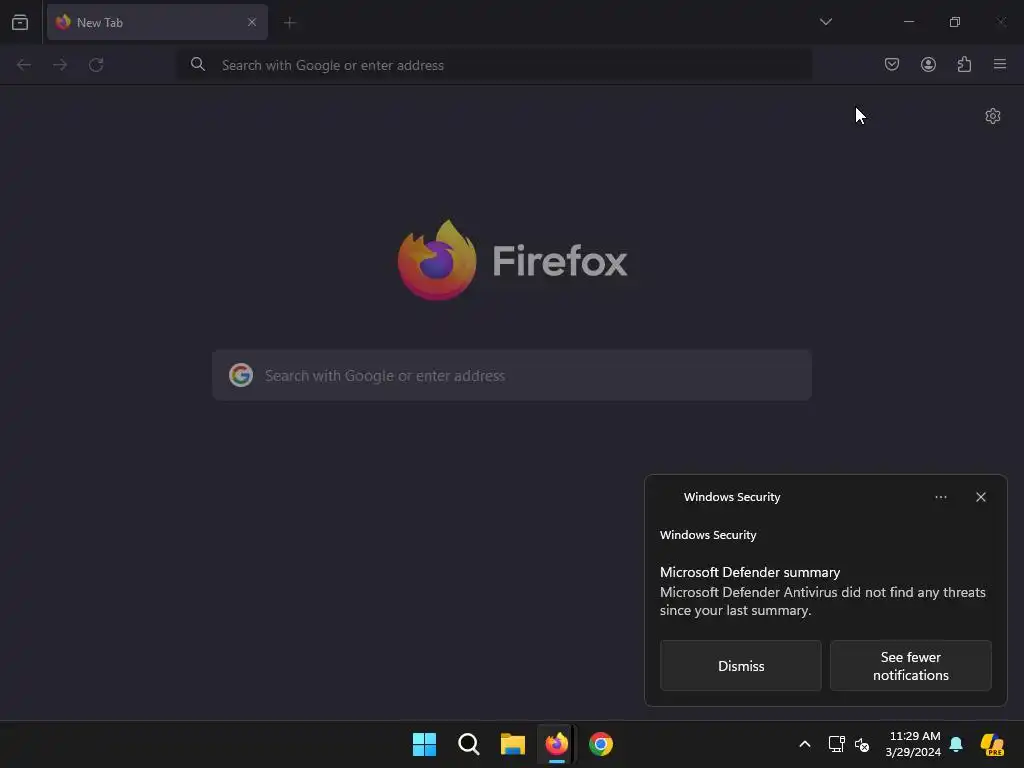Open File Explorer from taskbar
1024x768 pixels.
[x=513, y=744]
